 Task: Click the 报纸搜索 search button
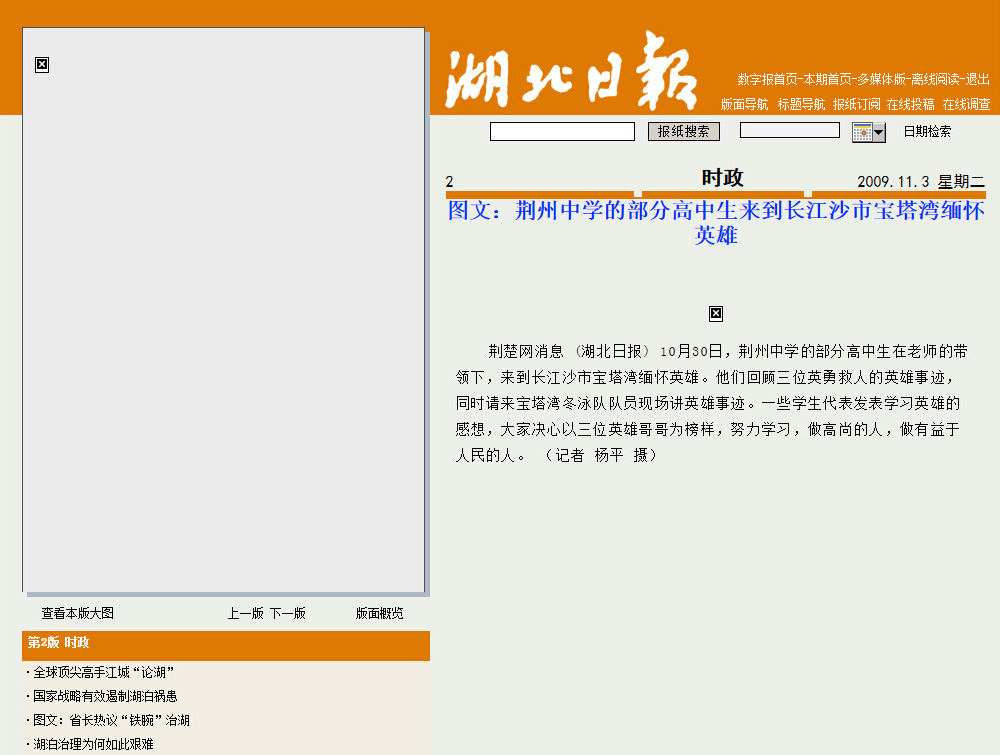click(684, 132)
